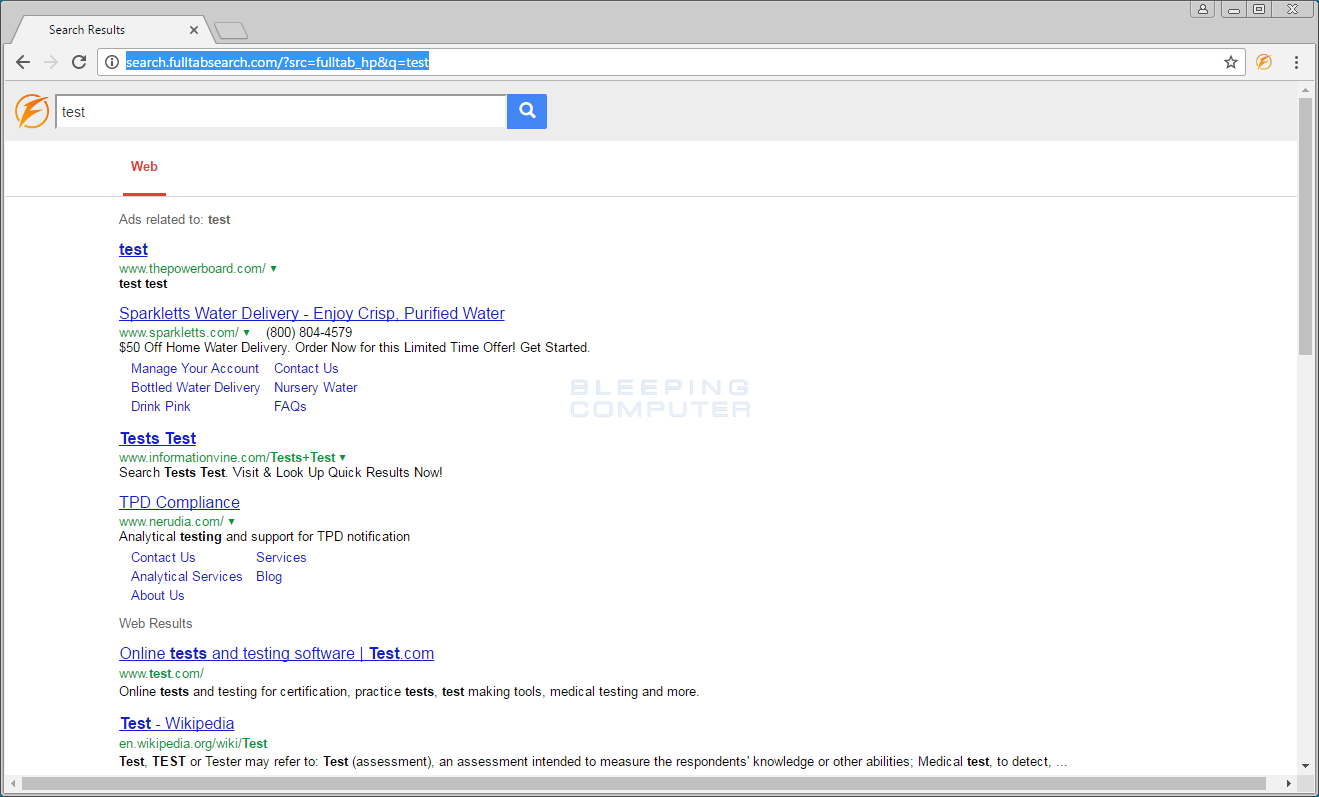Viewport: 1319px width, 797px height.
Task: Click FAQs sitelink
Action: tap(290, 406)
